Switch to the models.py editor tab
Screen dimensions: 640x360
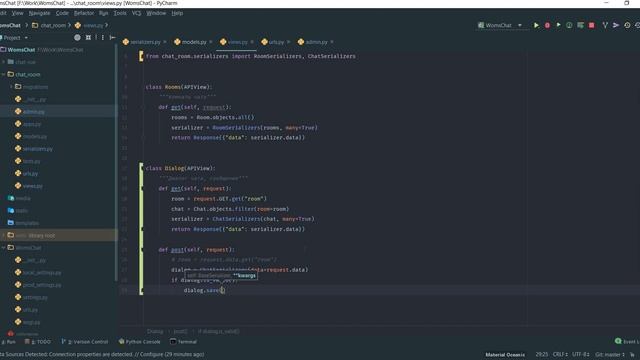pos(194,42)
